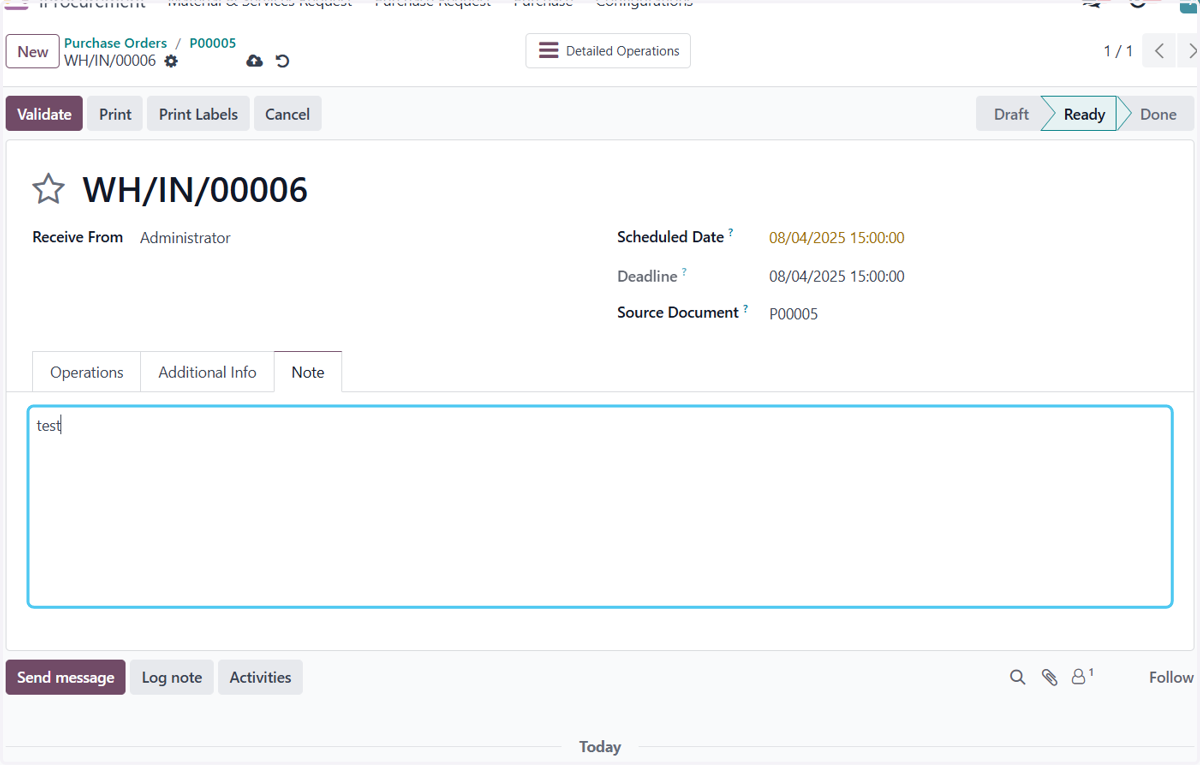Edit the Receive From Administrator field

point(185,238)
